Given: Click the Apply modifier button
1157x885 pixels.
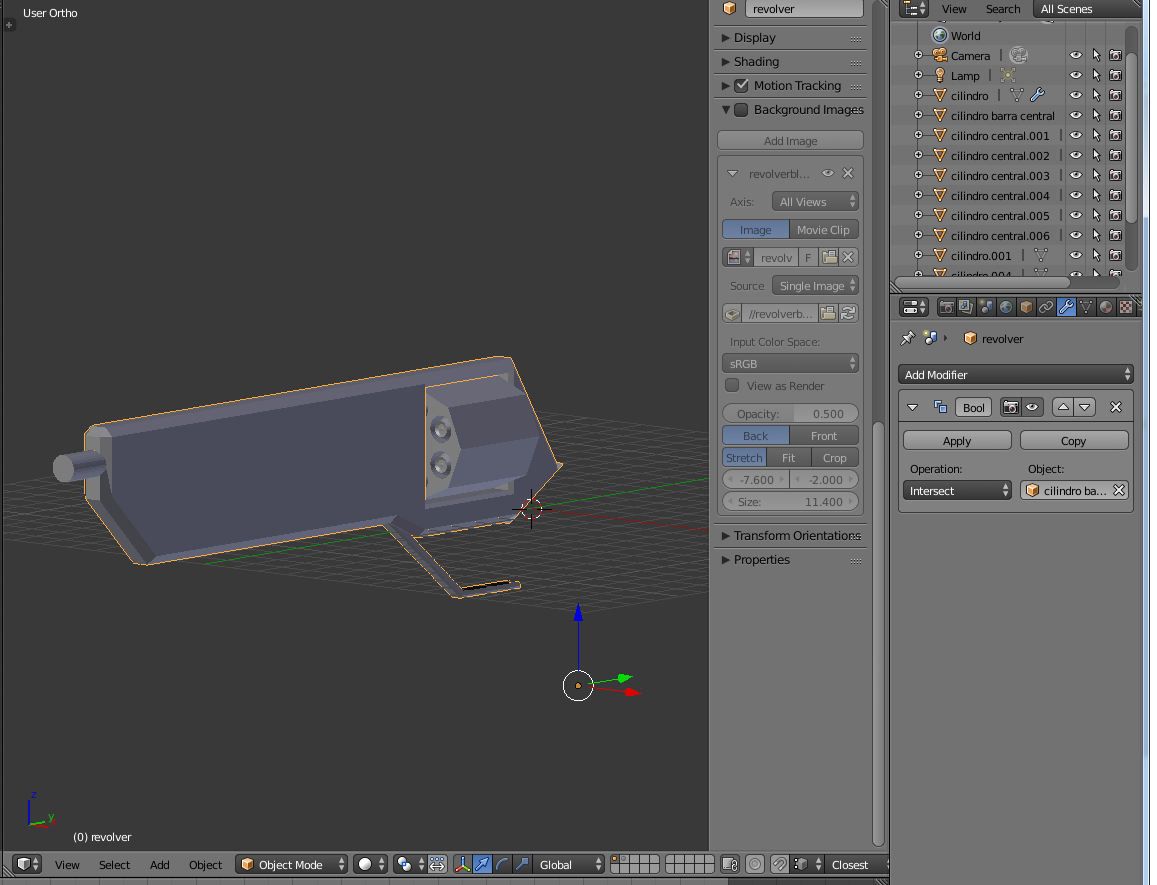Looking at the screenshot, I should pos(957,441).
